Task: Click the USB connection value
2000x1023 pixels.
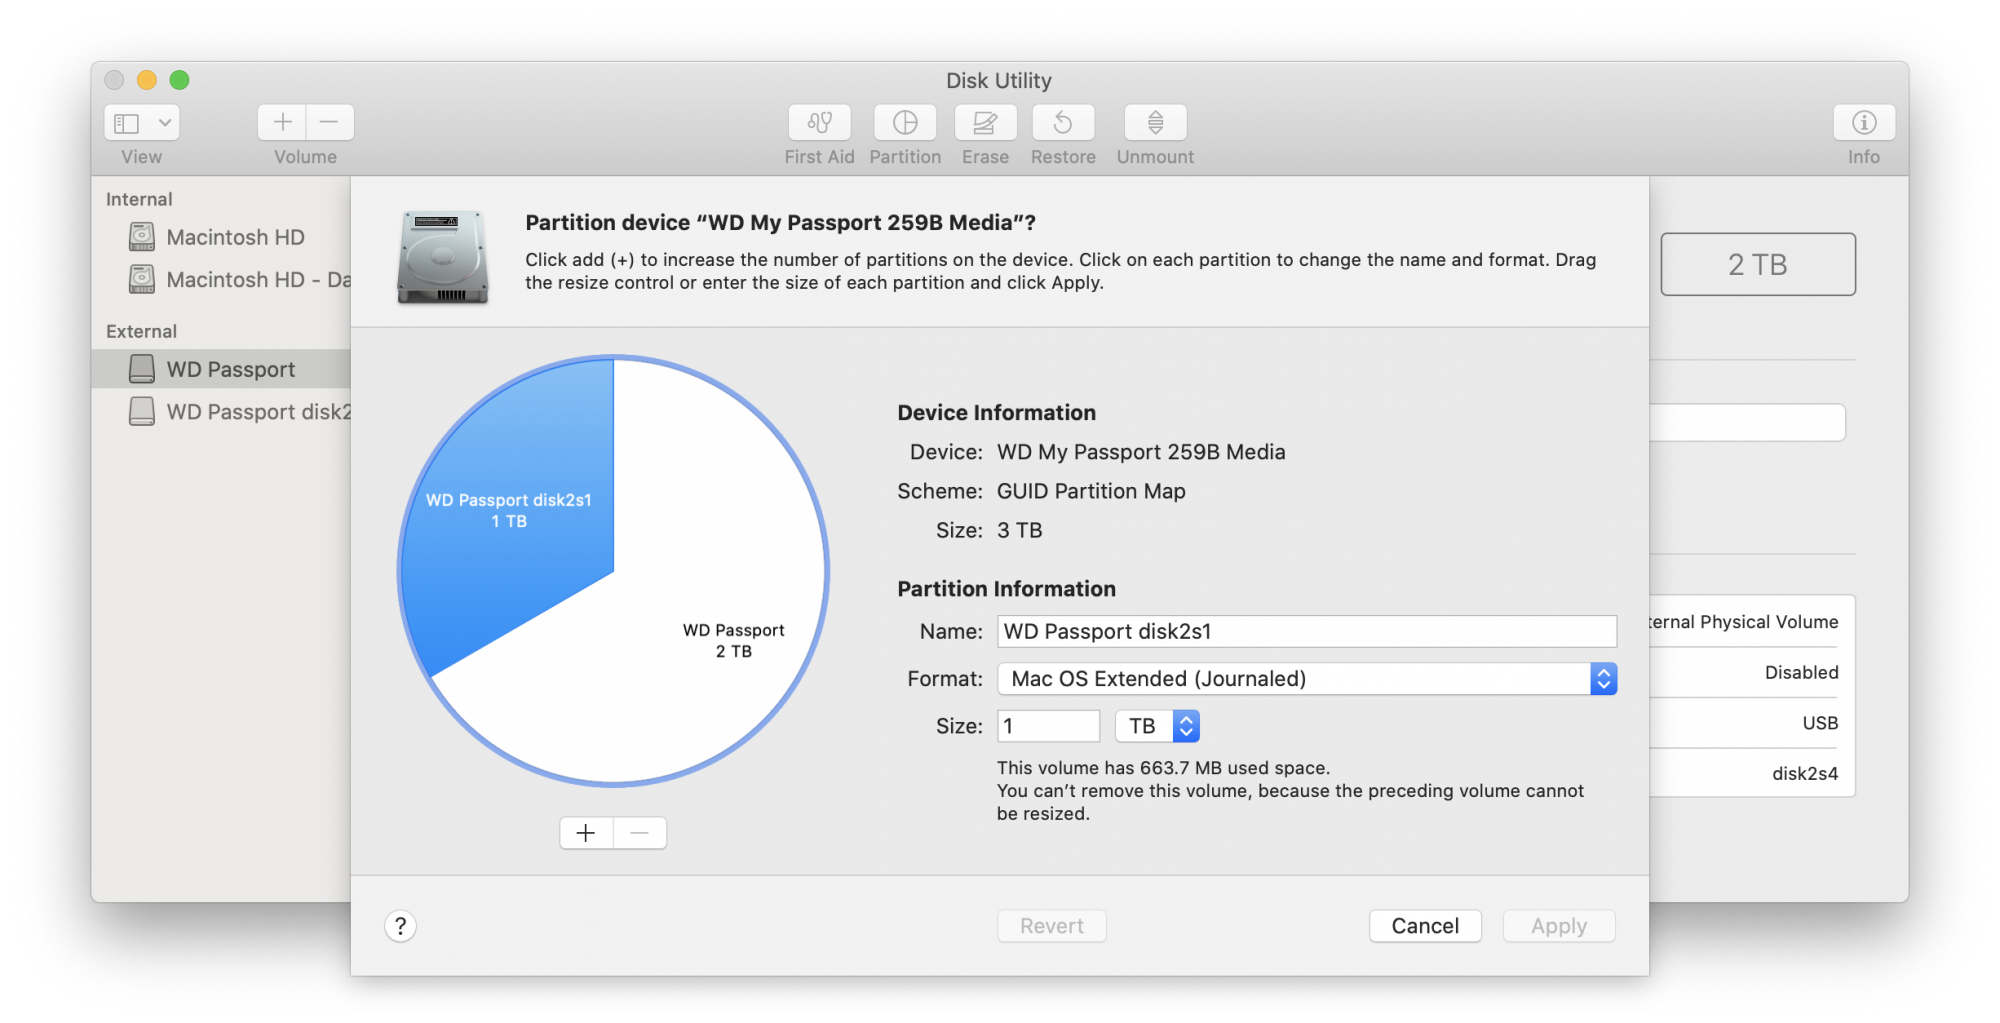Action: coord(1820,723)
